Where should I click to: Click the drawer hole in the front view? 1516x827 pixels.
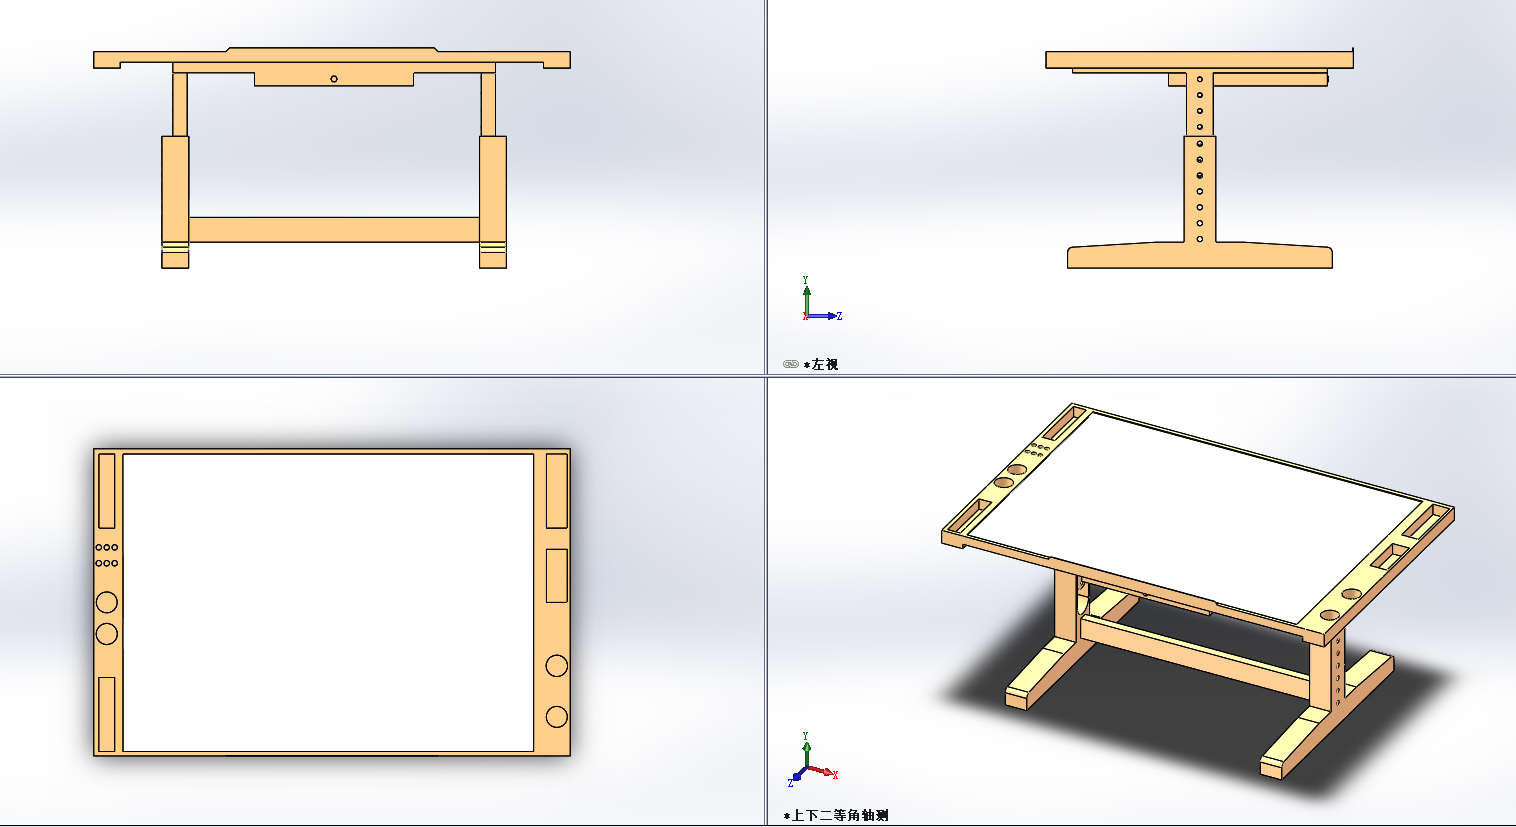click(x=334, y=79)
